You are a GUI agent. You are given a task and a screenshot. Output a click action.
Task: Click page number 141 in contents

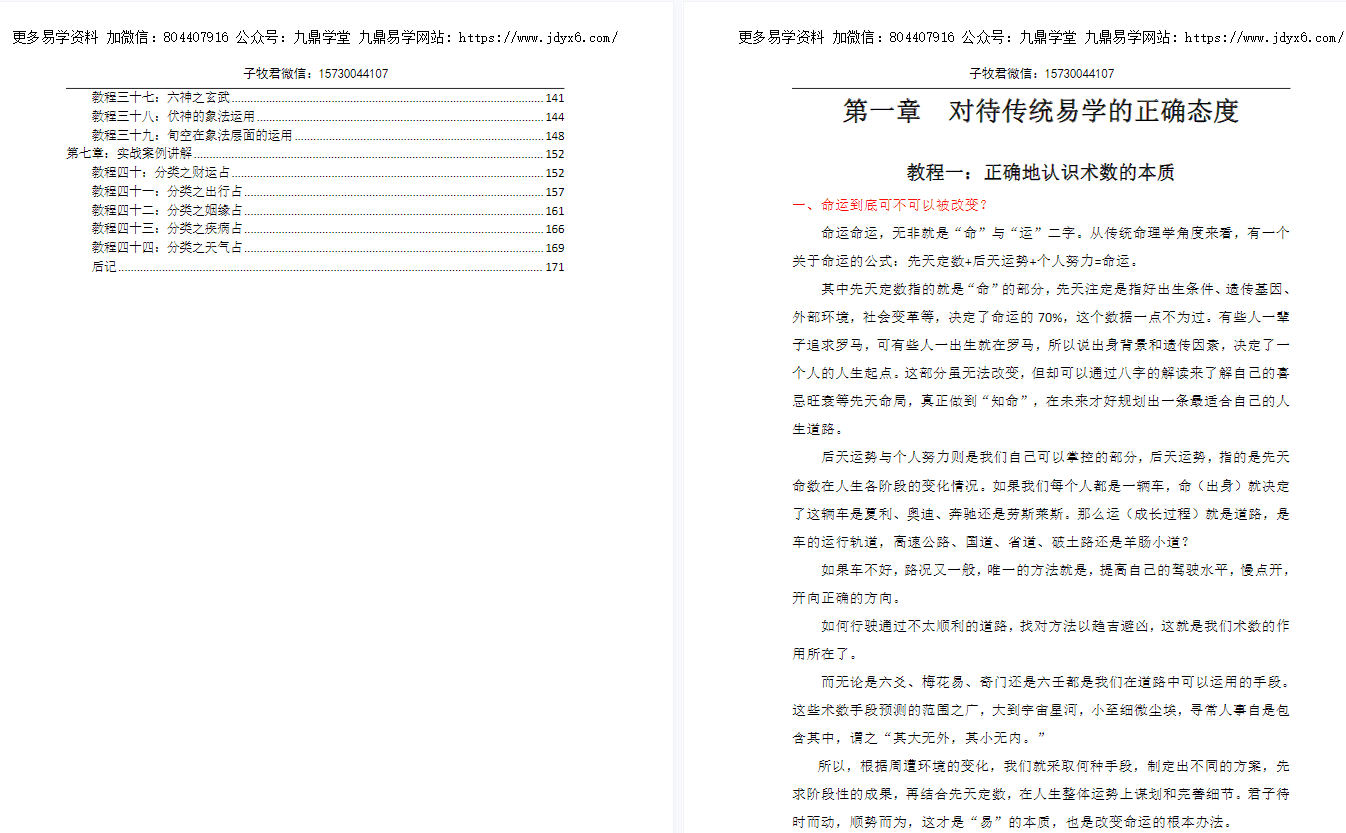point(555,98)
